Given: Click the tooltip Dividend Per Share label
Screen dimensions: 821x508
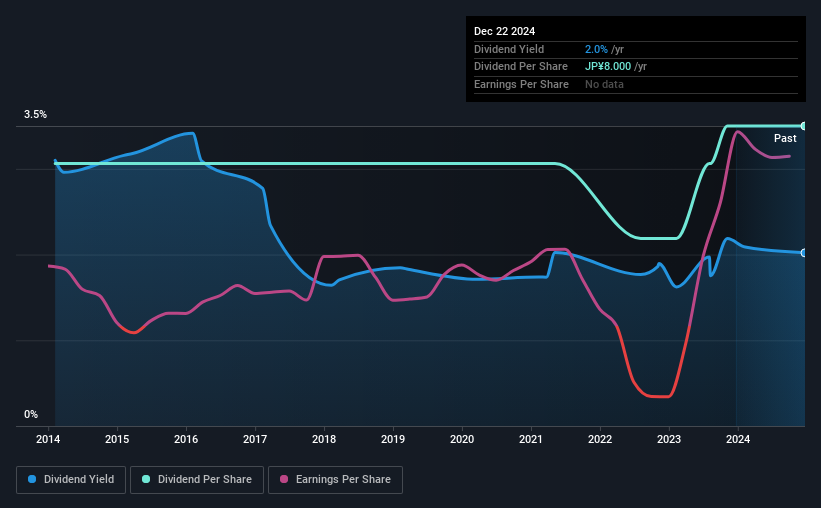Looking at the screenshot, I should tap(520, 67).
